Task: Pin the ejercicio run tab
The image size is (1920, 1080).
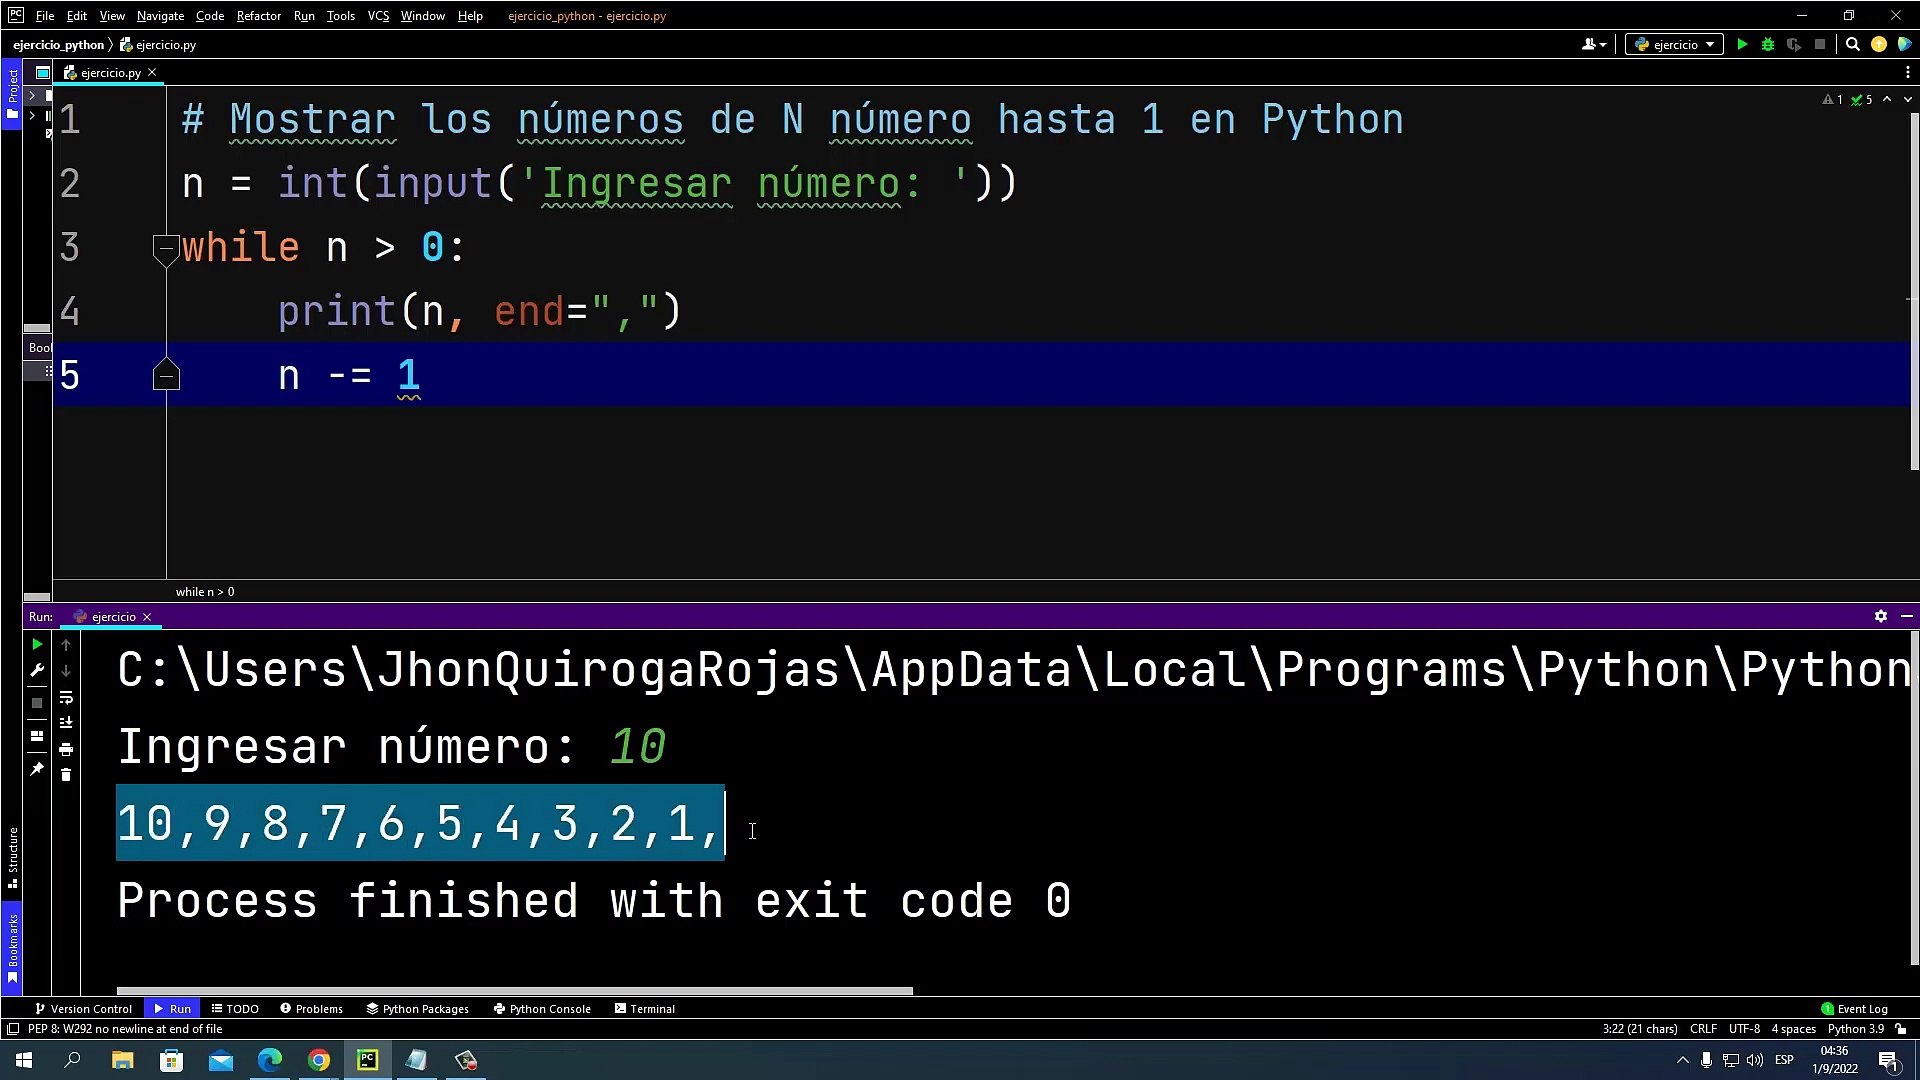Action: (37, 768)
